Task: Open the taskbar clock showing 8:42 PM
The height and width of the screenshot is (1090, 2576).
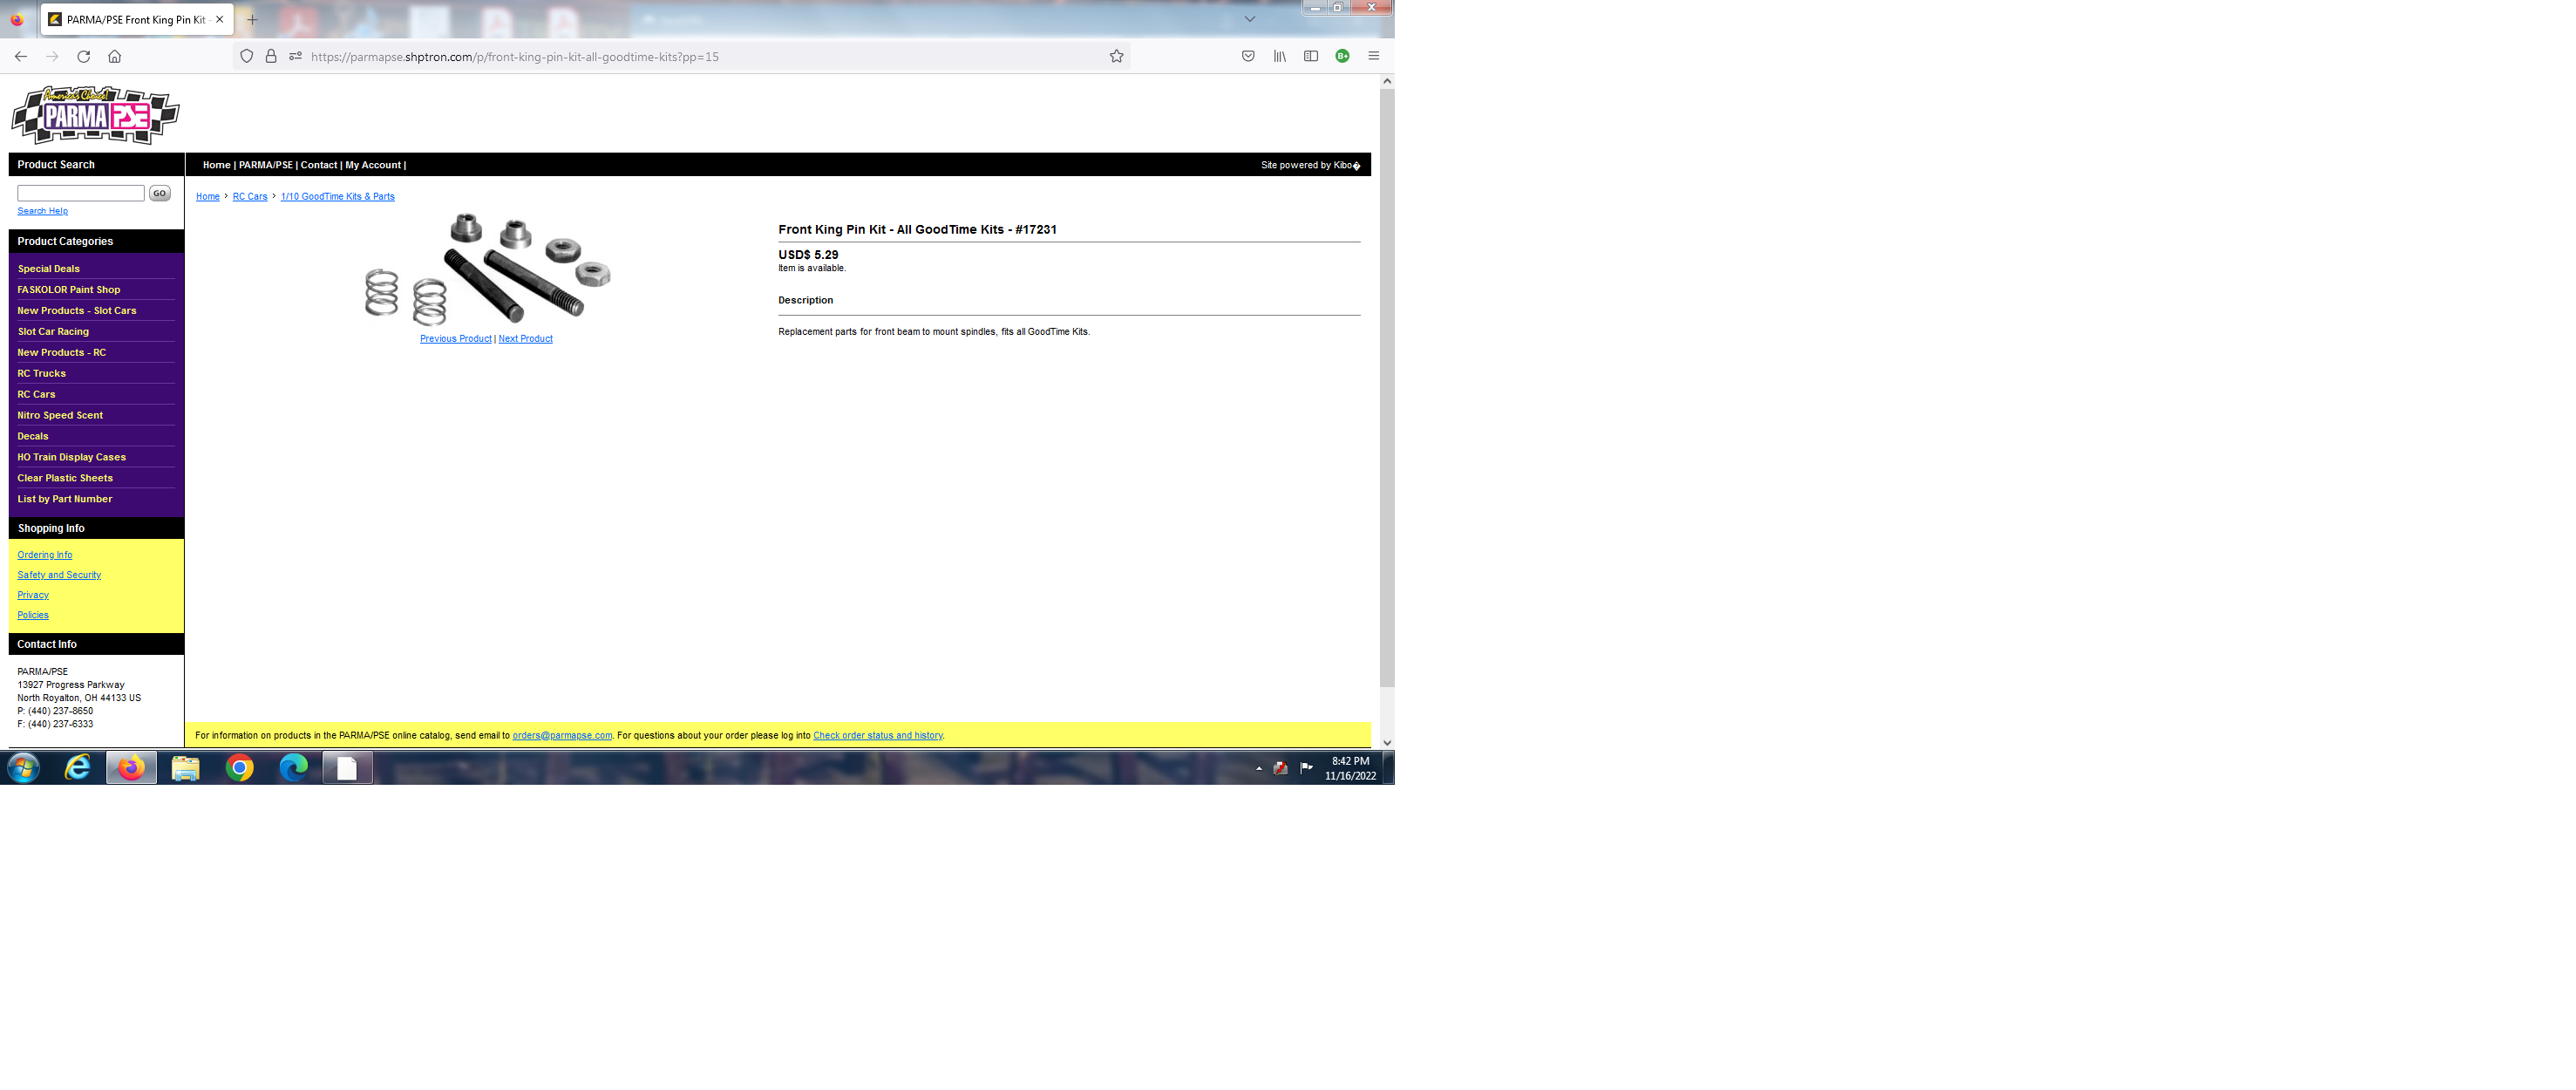Action: [1350, 768]
